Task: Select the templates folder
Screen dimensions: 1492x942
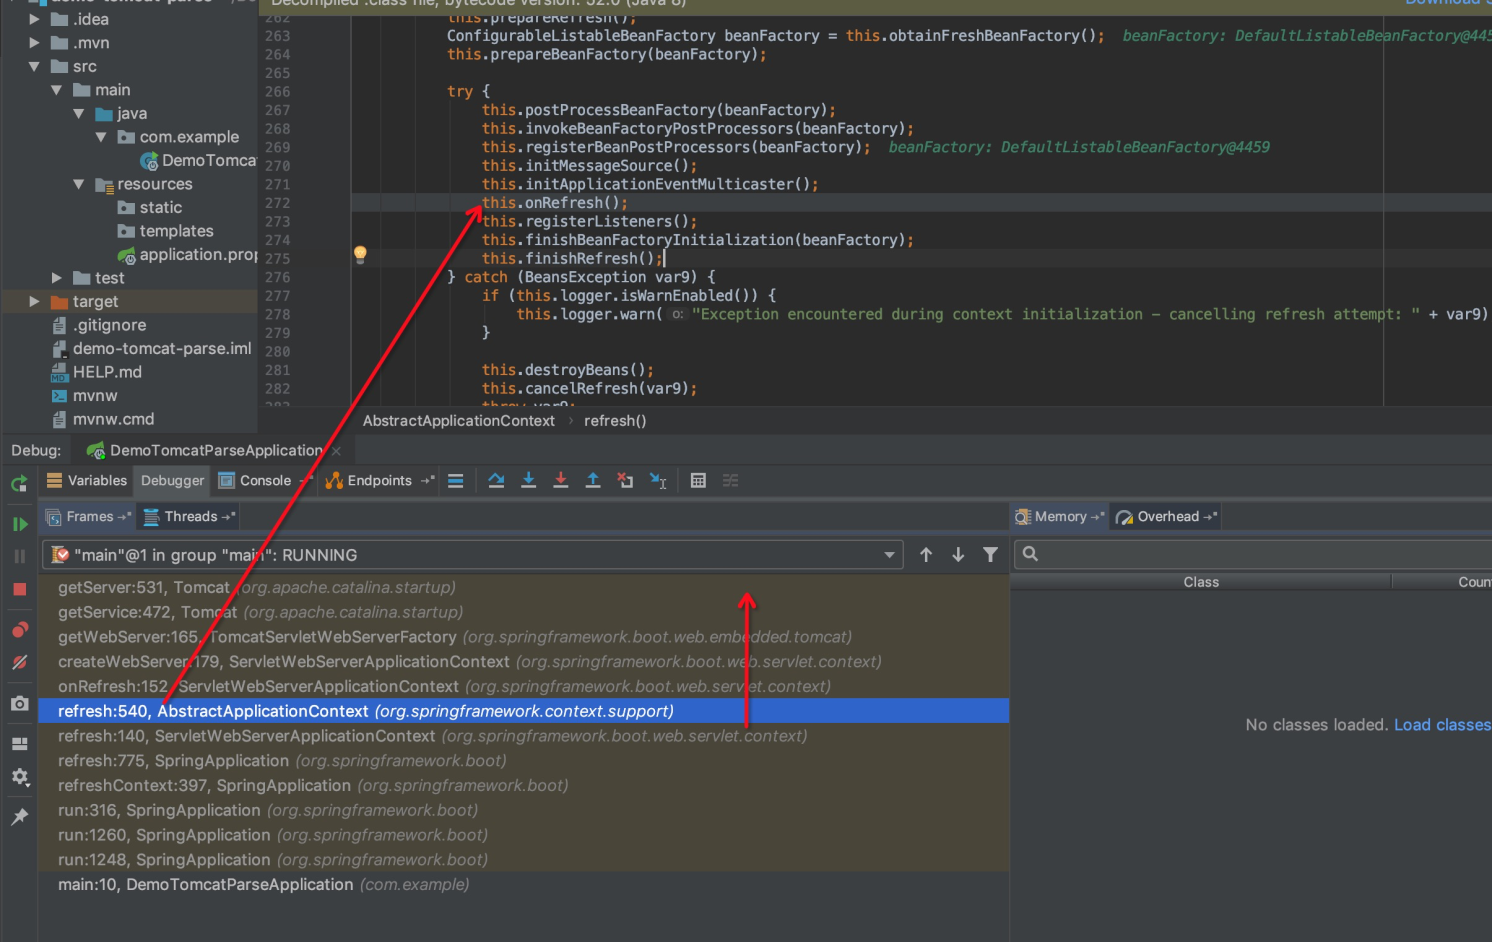Action: (165, 231)
